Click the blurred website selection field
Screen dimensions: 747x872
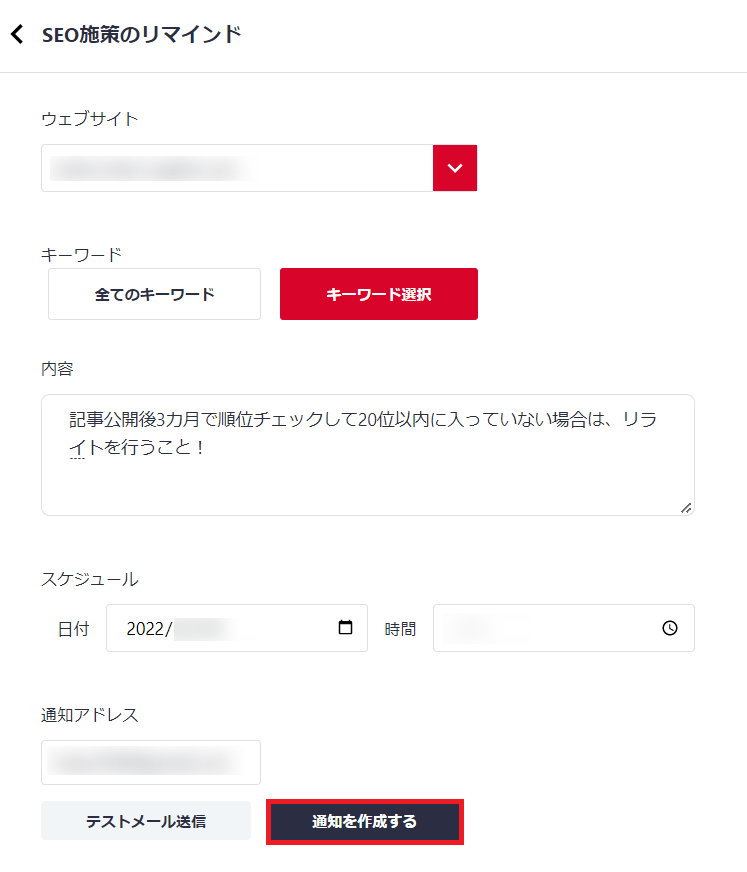(x=237, y=168)
